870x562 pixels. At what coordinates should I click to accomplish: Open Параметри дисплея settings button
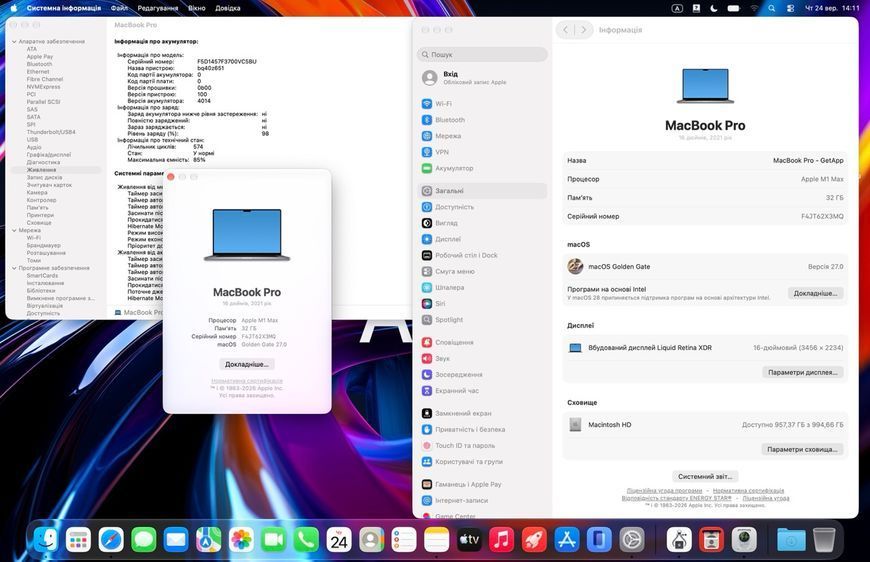tap(802, 372)
